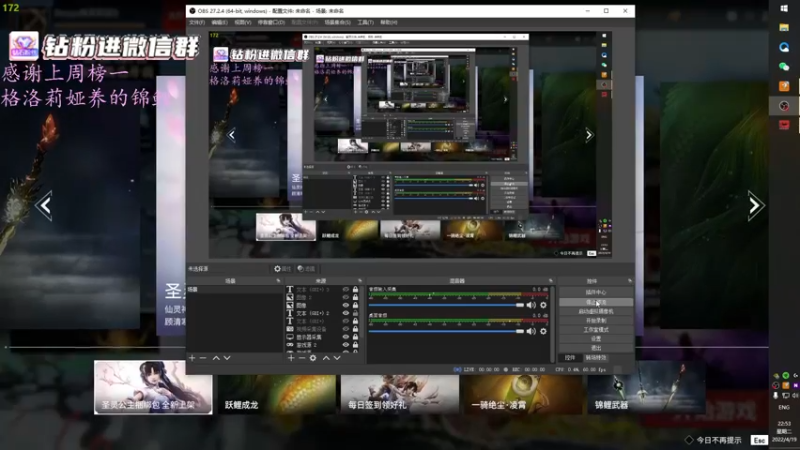800x450 pixels.
Task: Toggle the lock on the 图像 source
Action: [x=356, y=305]
